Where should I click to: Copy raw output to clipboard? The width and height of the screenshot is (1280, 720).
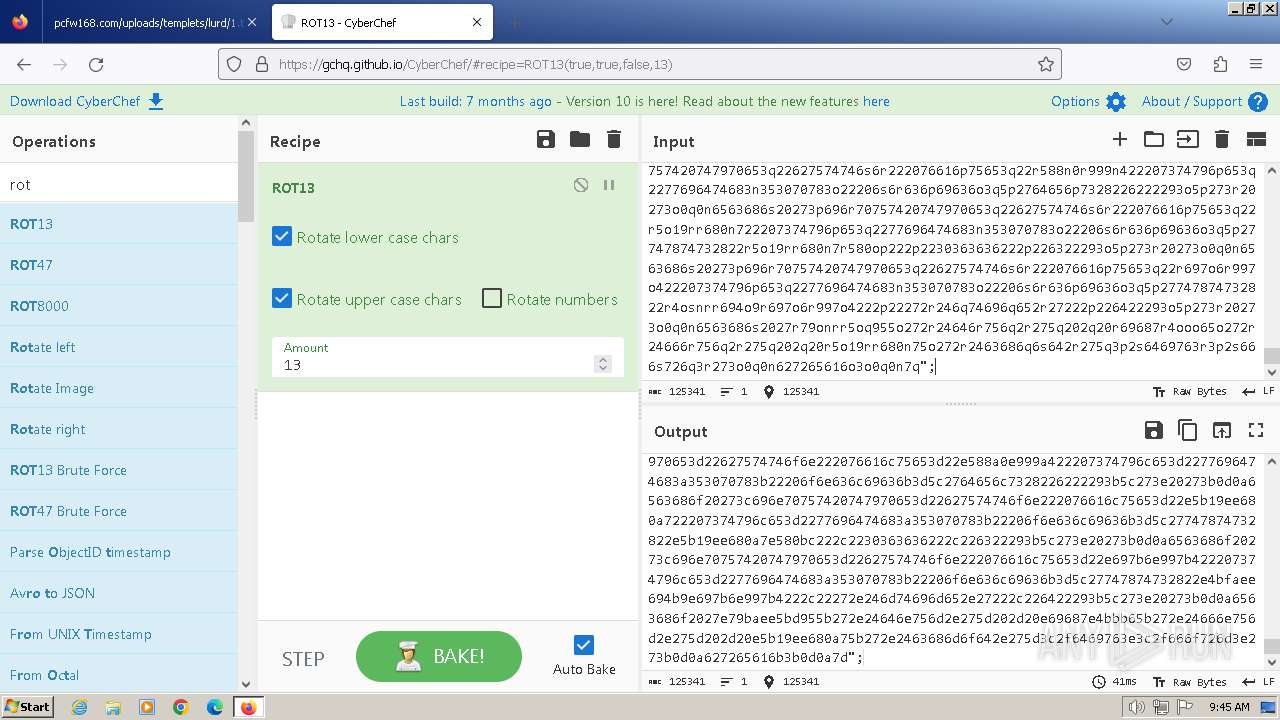[x=1187, y=430]
